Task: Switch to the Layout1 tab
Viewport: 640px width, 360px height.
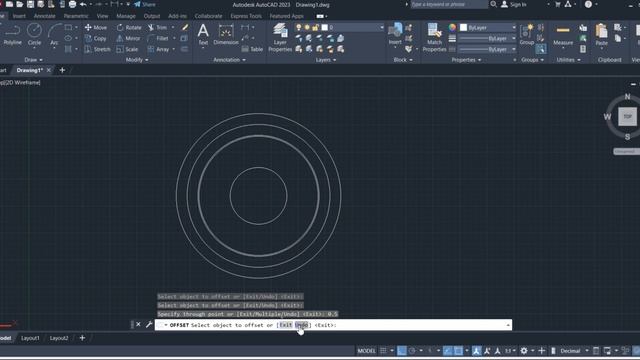Action: tap(30, 338)
